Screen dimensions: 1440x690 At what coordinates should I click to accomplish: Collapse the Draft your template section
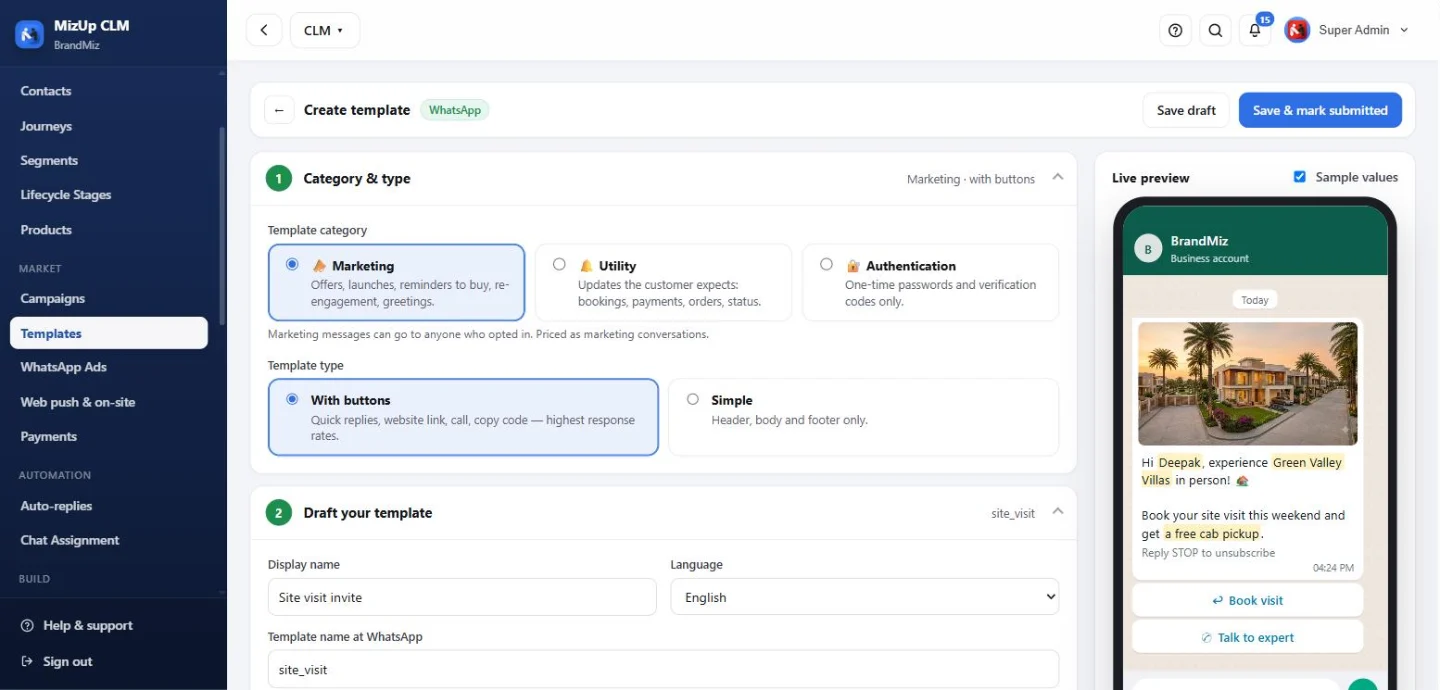click(x=1057, y=512)
